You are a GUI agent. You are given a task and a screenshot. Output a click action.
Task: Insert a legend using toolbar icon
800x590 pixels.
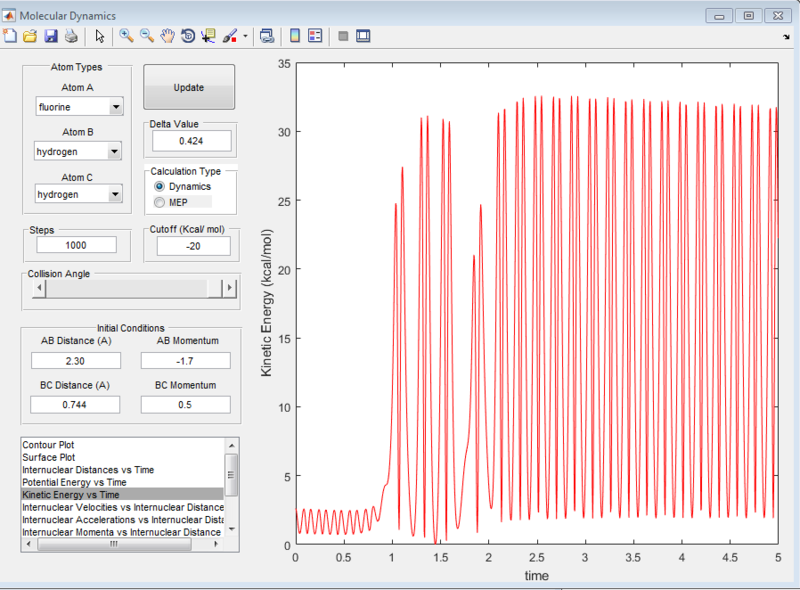tap(315, 36)
